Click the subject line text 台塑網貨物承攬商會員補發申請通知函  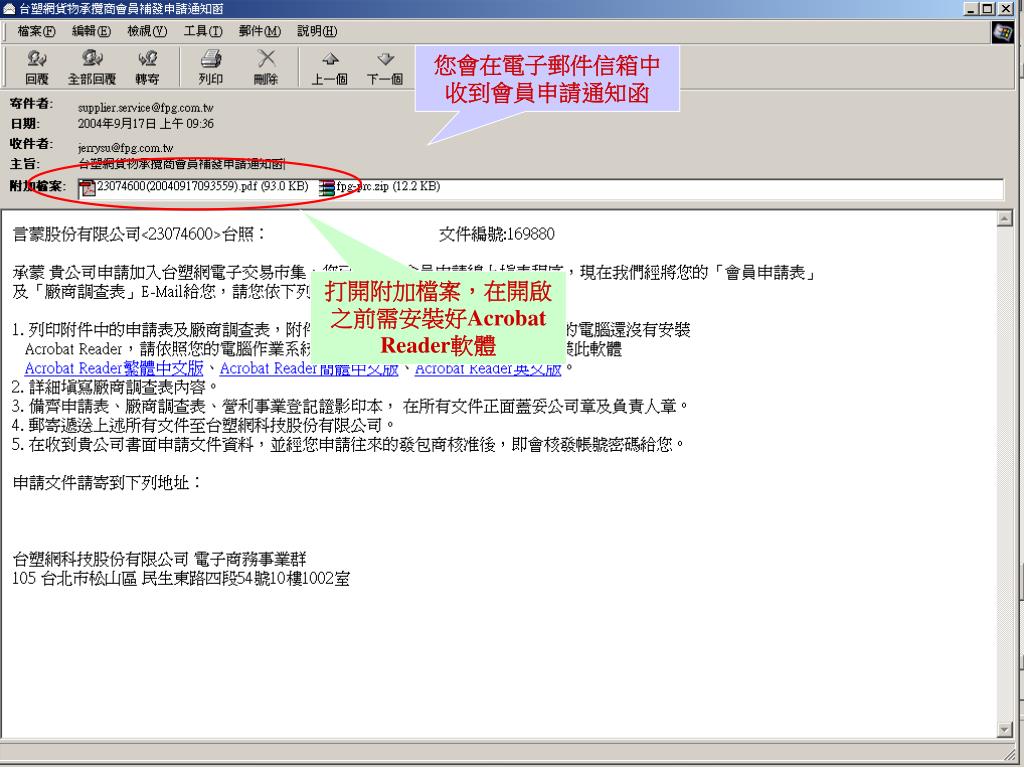pos(181,164)
